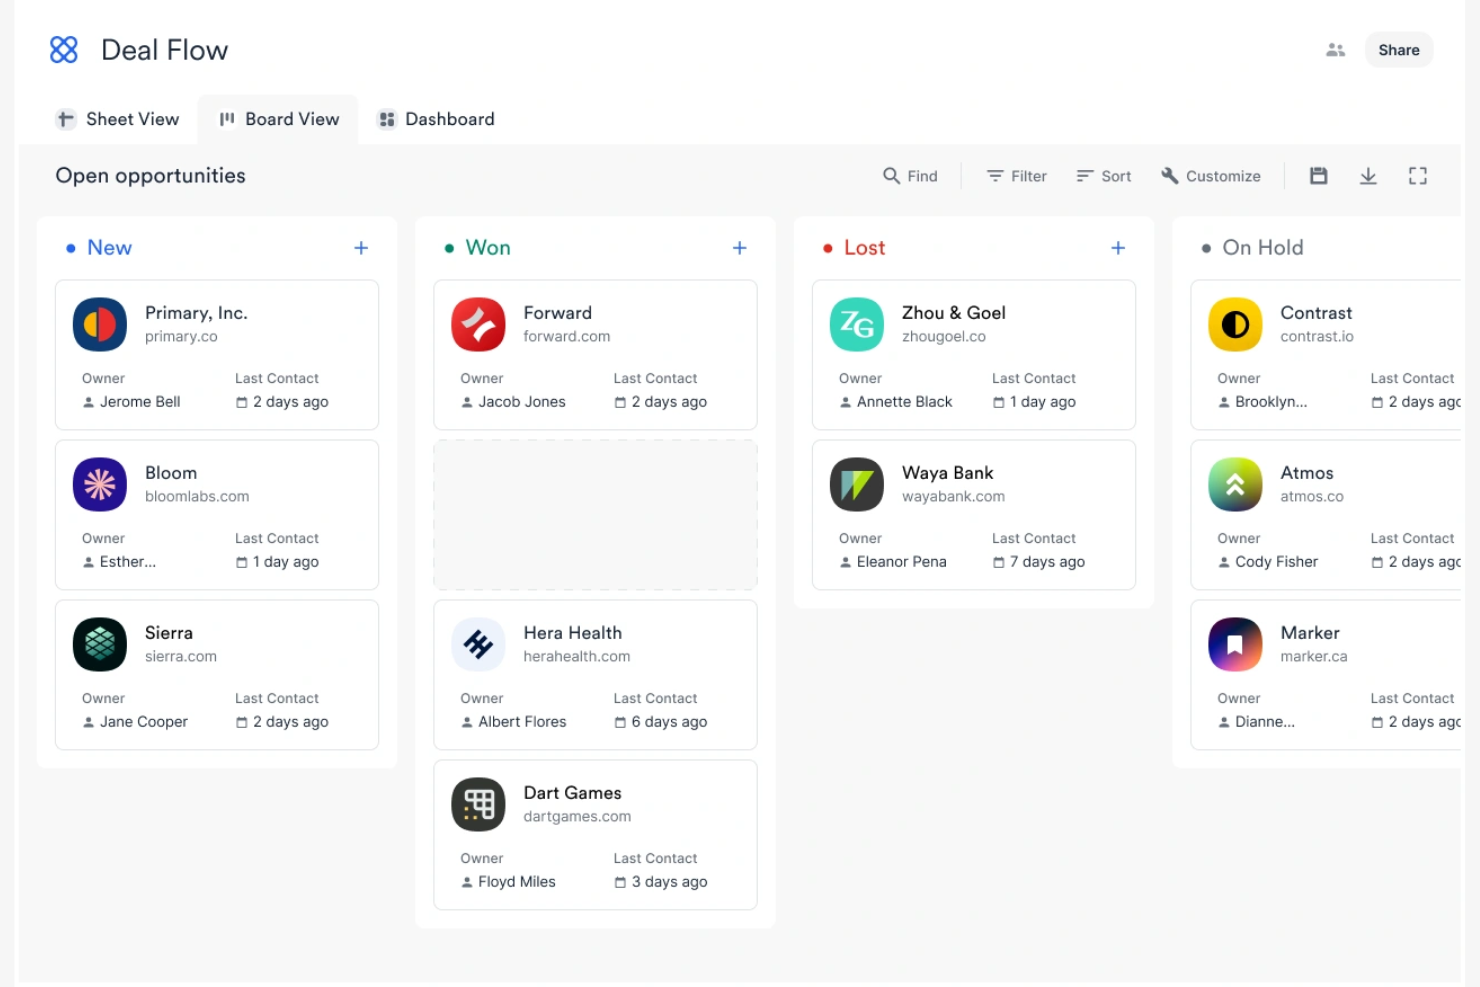Add a new card to the New column
The height and width of the screenshot is (987, 1480).
coord(361,247)
